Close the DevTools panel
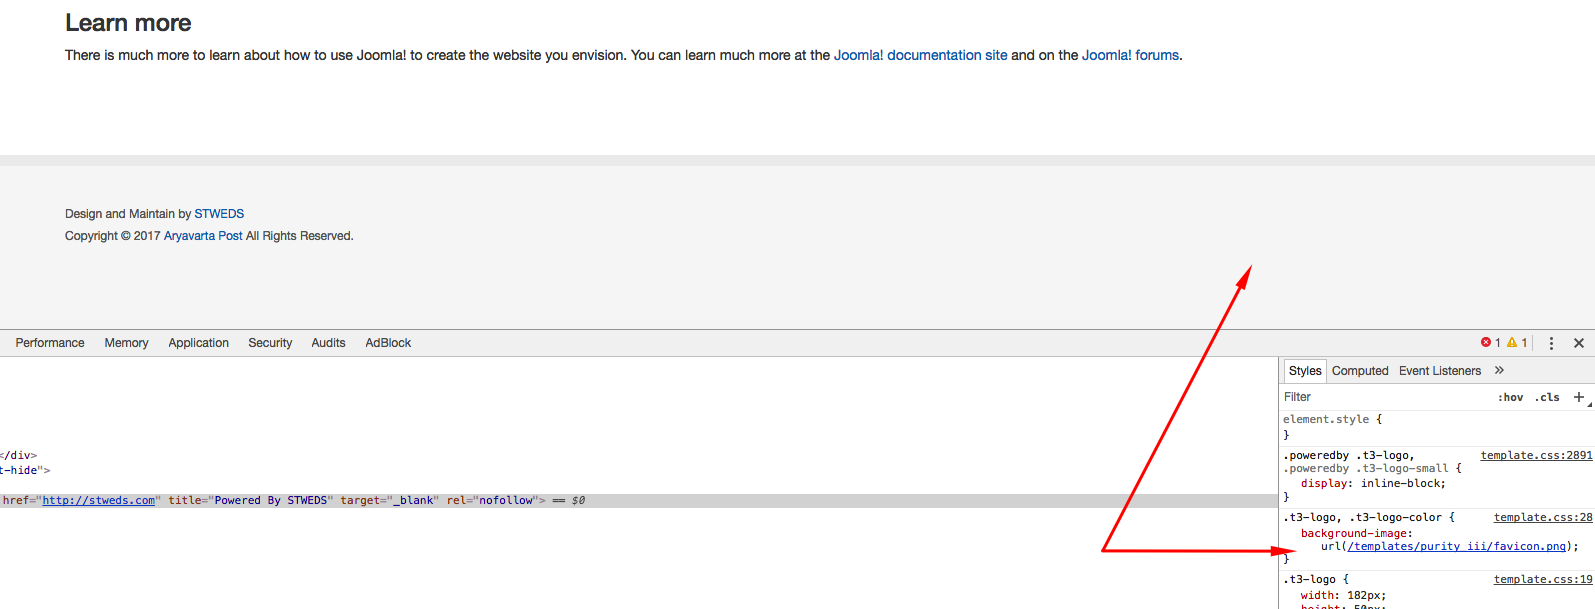The width and height of the screenshot is (1595, 609). click(1579, 343)
